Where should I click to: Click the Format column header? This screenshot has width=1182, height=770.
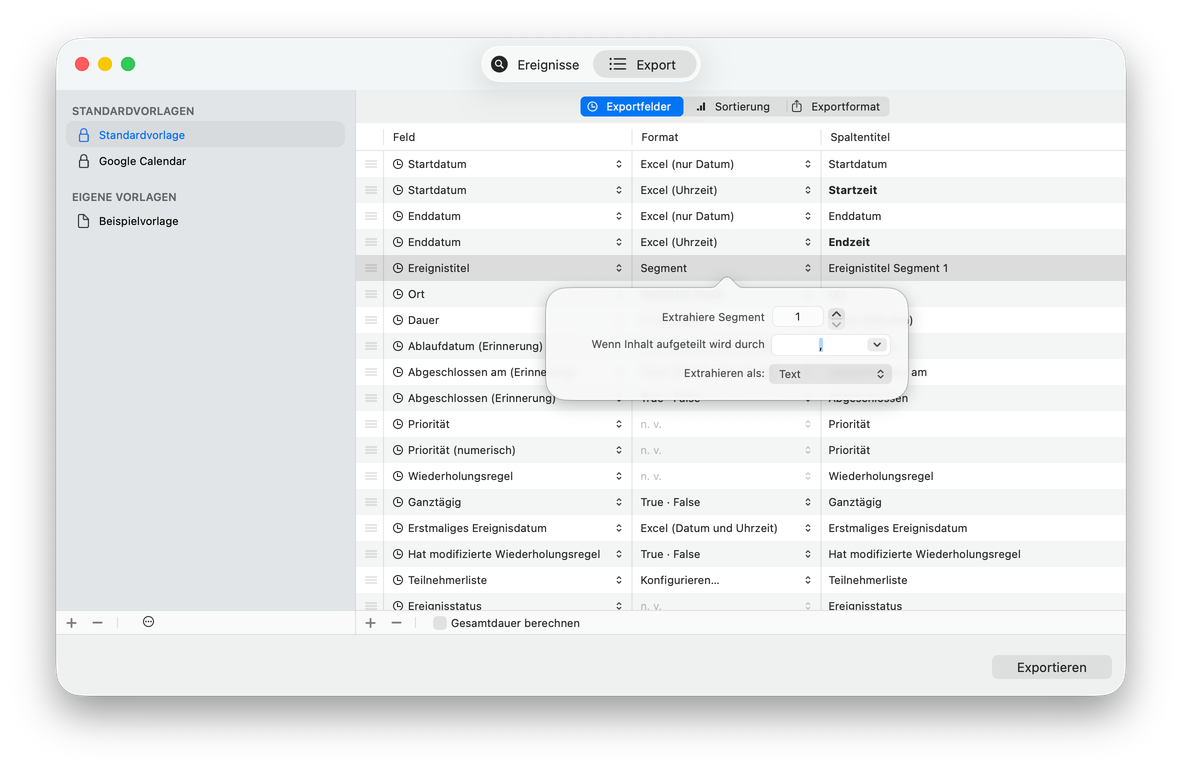tap(660, 137)
